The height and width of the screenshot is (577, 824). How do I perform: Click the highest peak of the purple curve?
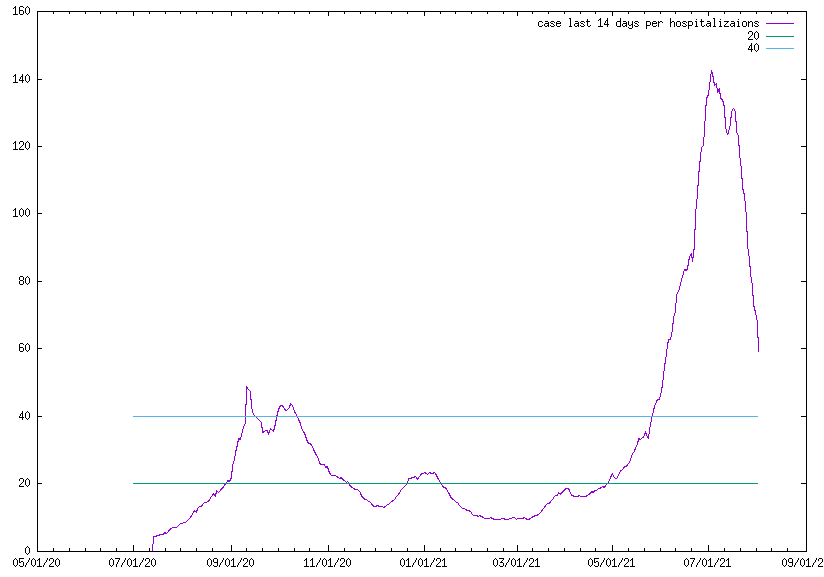[x=711, y=71]
